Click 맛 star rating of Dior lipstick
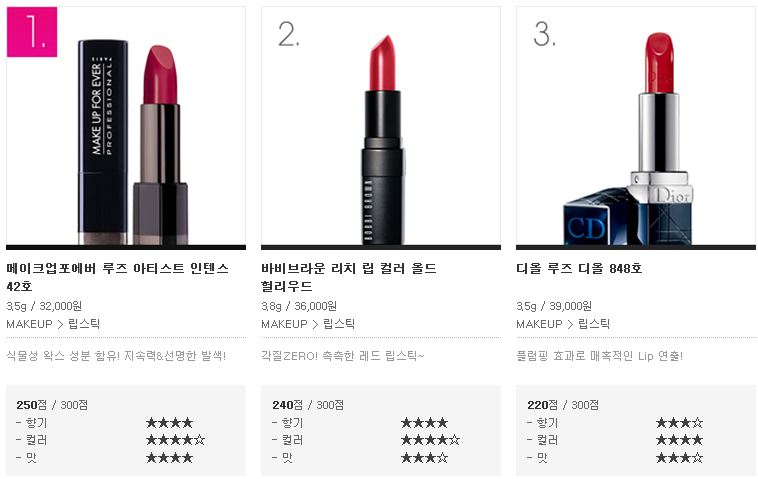Screen dimensions: 758x479 coord(679,457)
